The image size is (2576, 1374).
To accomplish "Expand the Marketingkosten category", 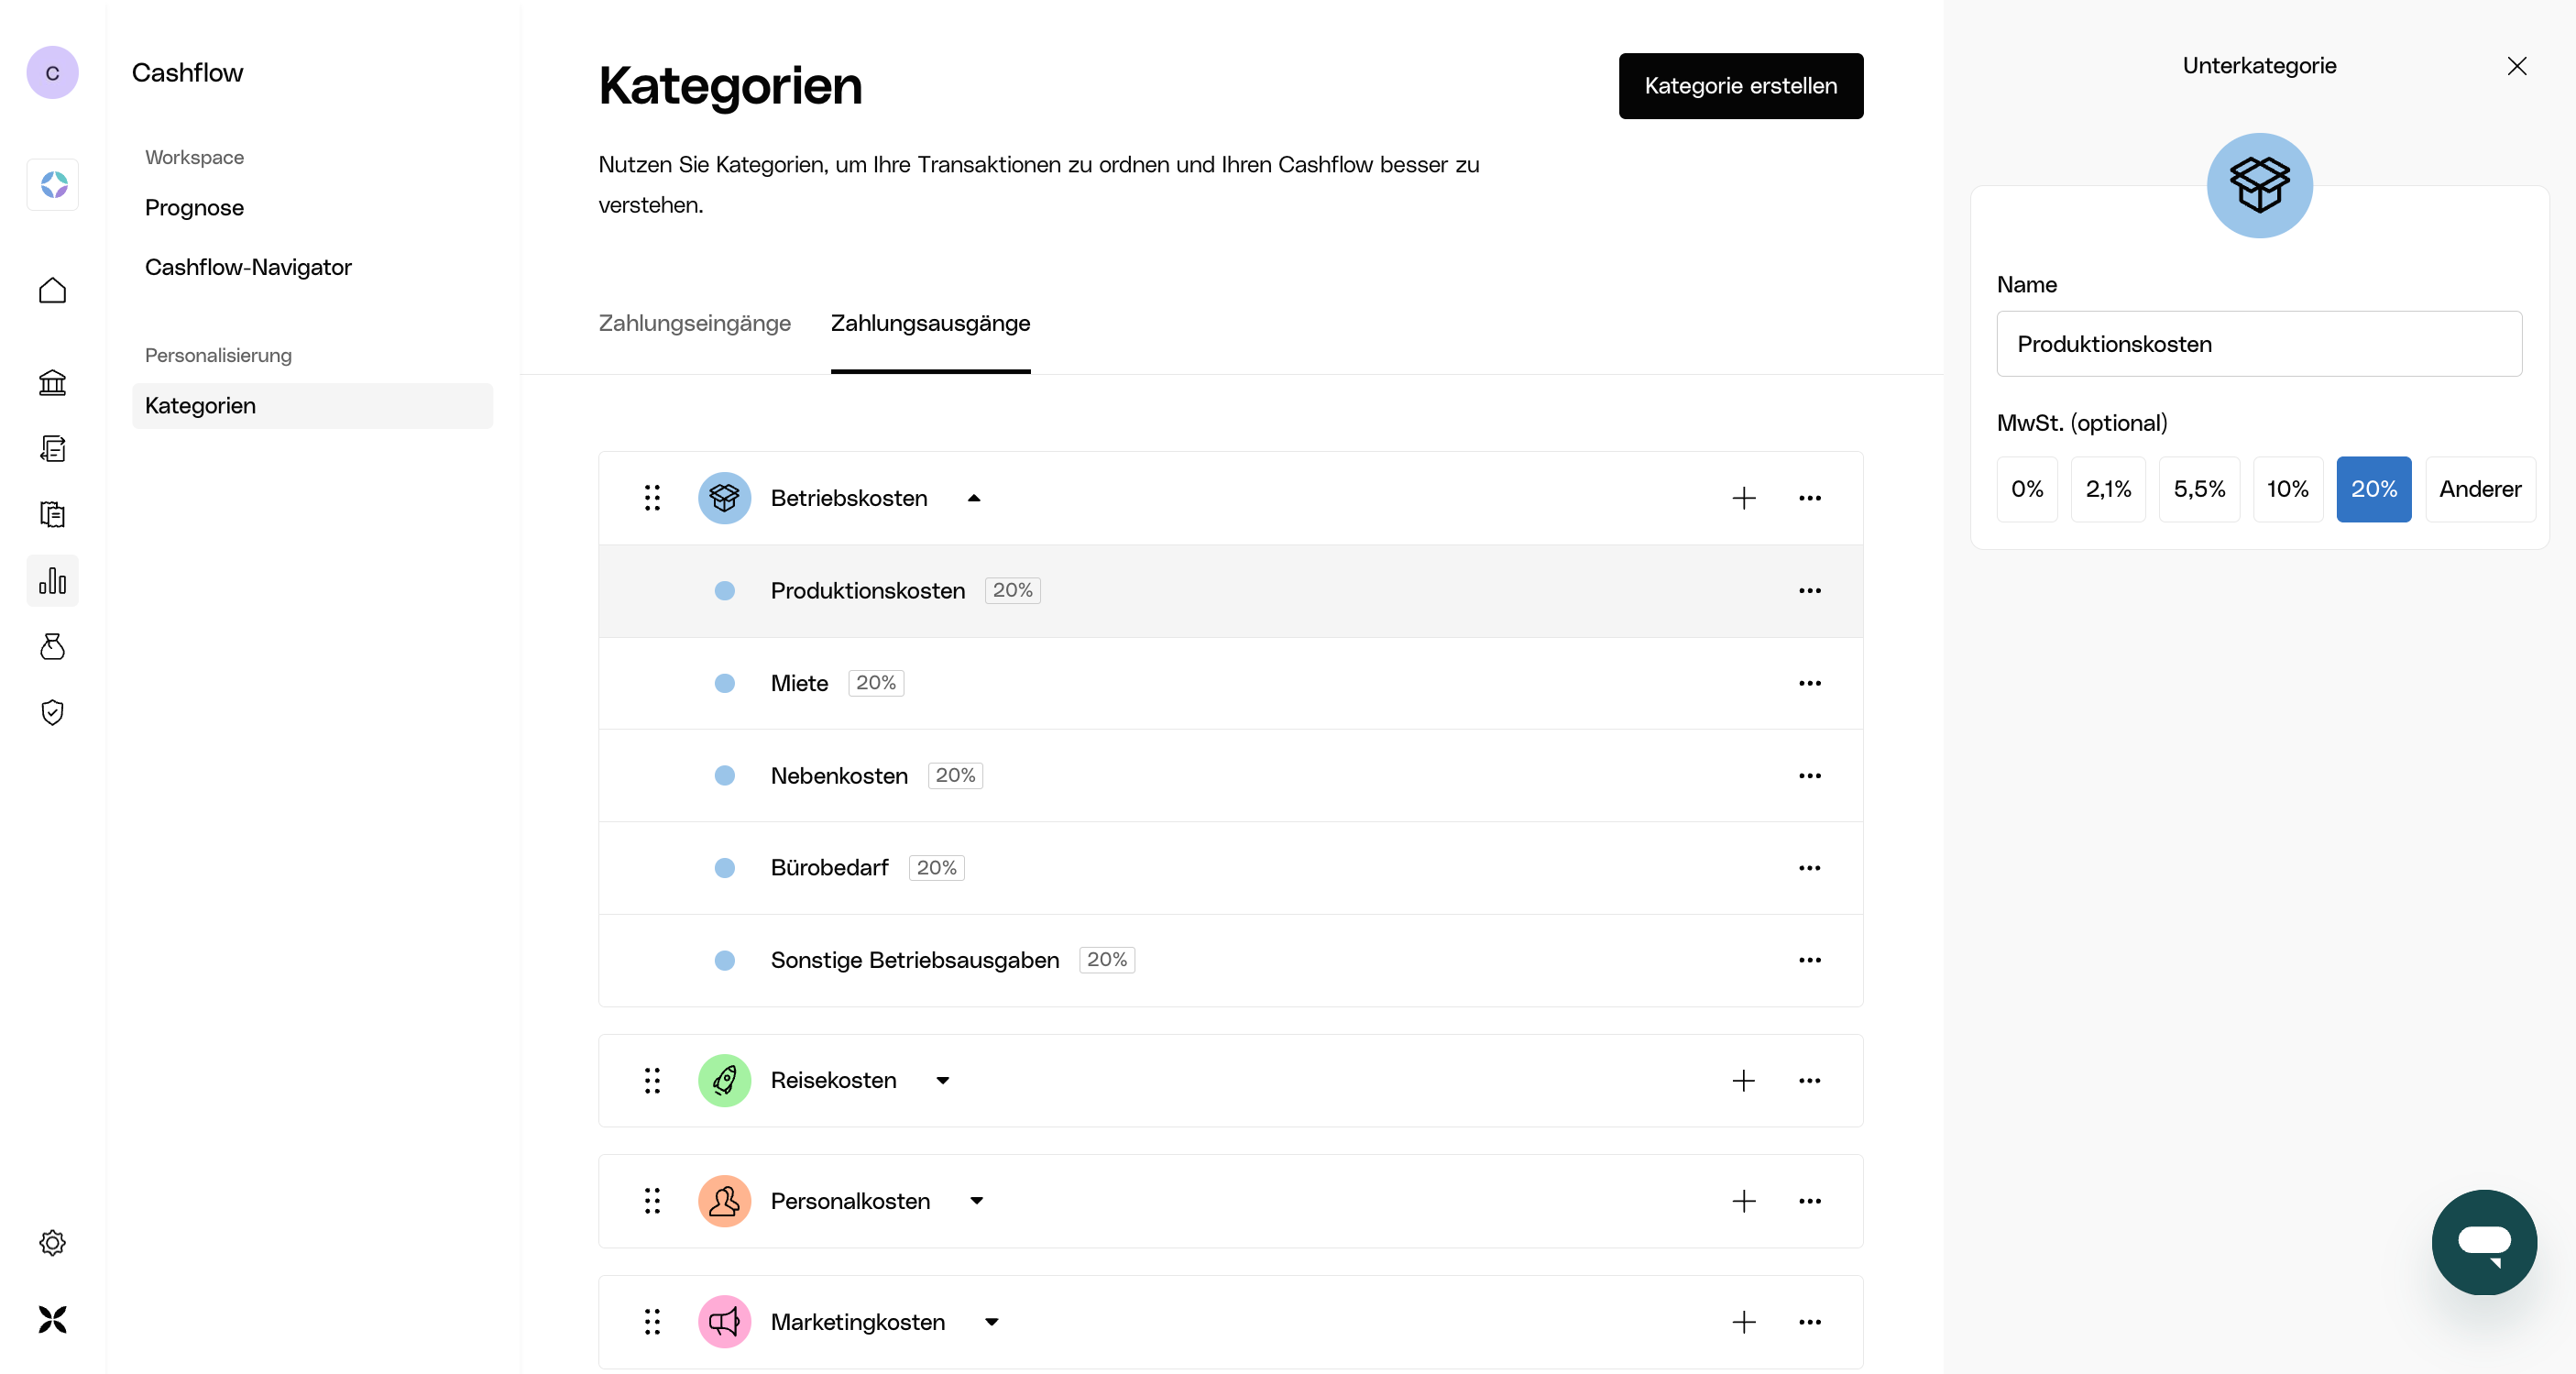I will click(991, 1322).
